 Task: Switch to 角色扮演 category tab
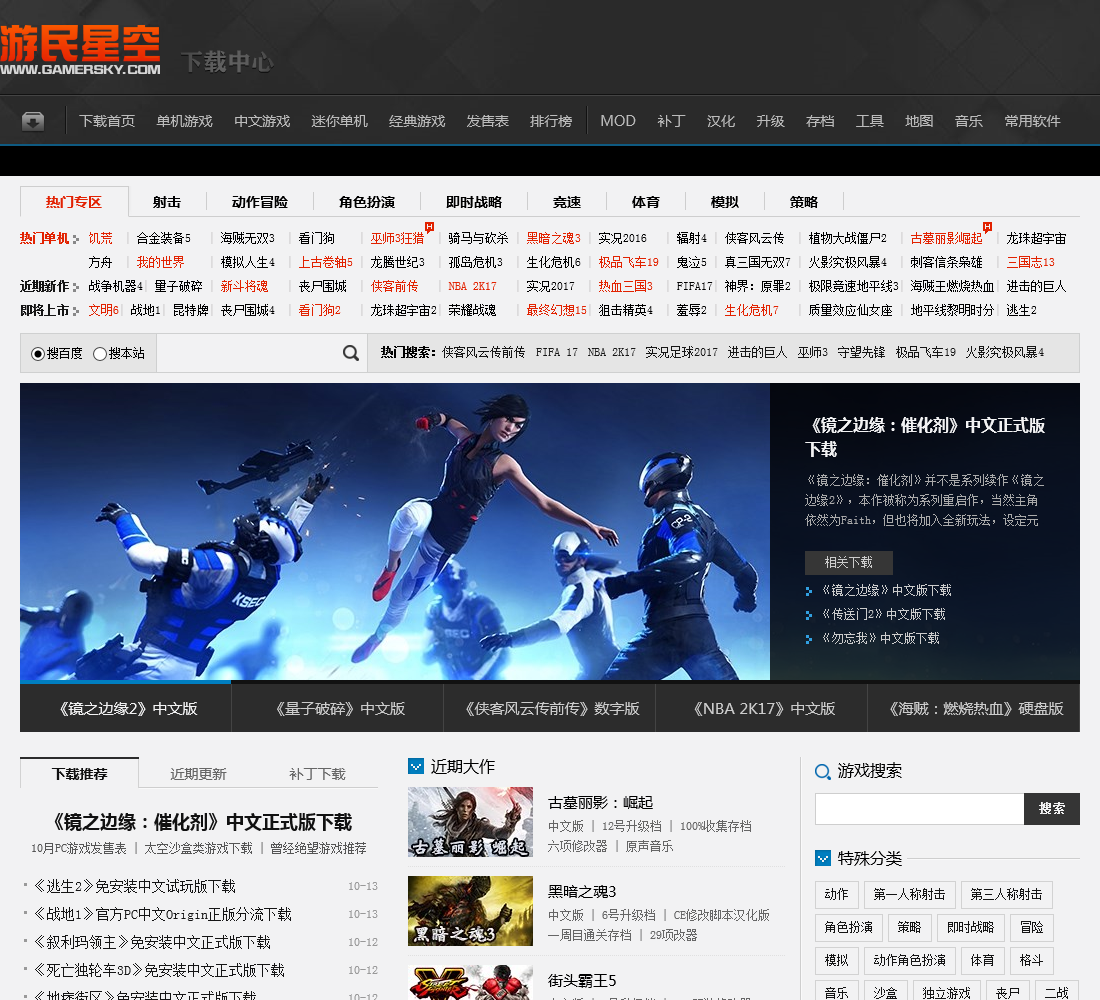tap(367, 202)
